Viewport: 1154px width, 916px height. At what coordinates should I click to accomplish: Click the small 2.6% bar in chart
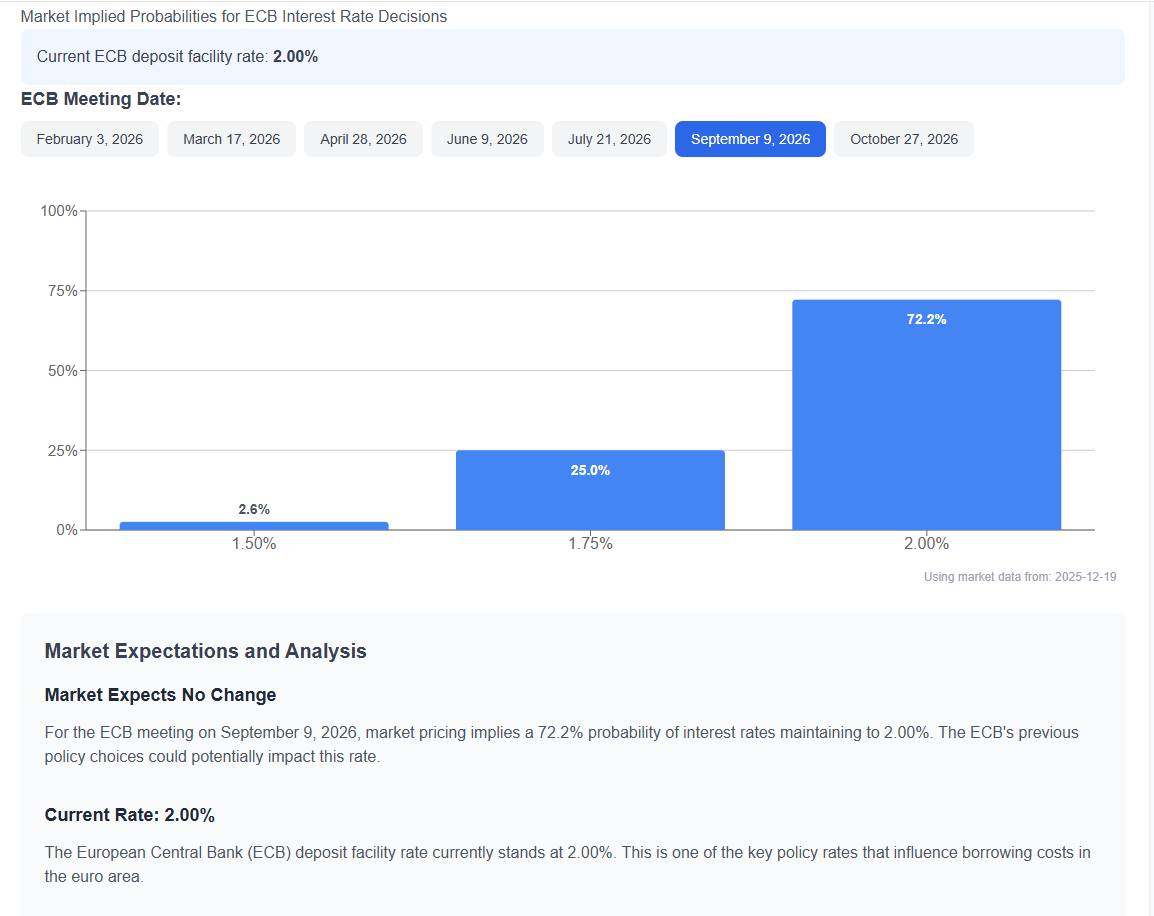coord(254,526)
